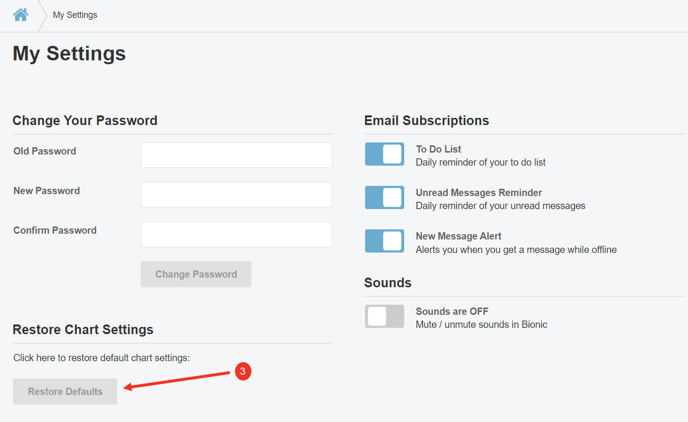Go to home via the house icon

(x=21, y=15)
